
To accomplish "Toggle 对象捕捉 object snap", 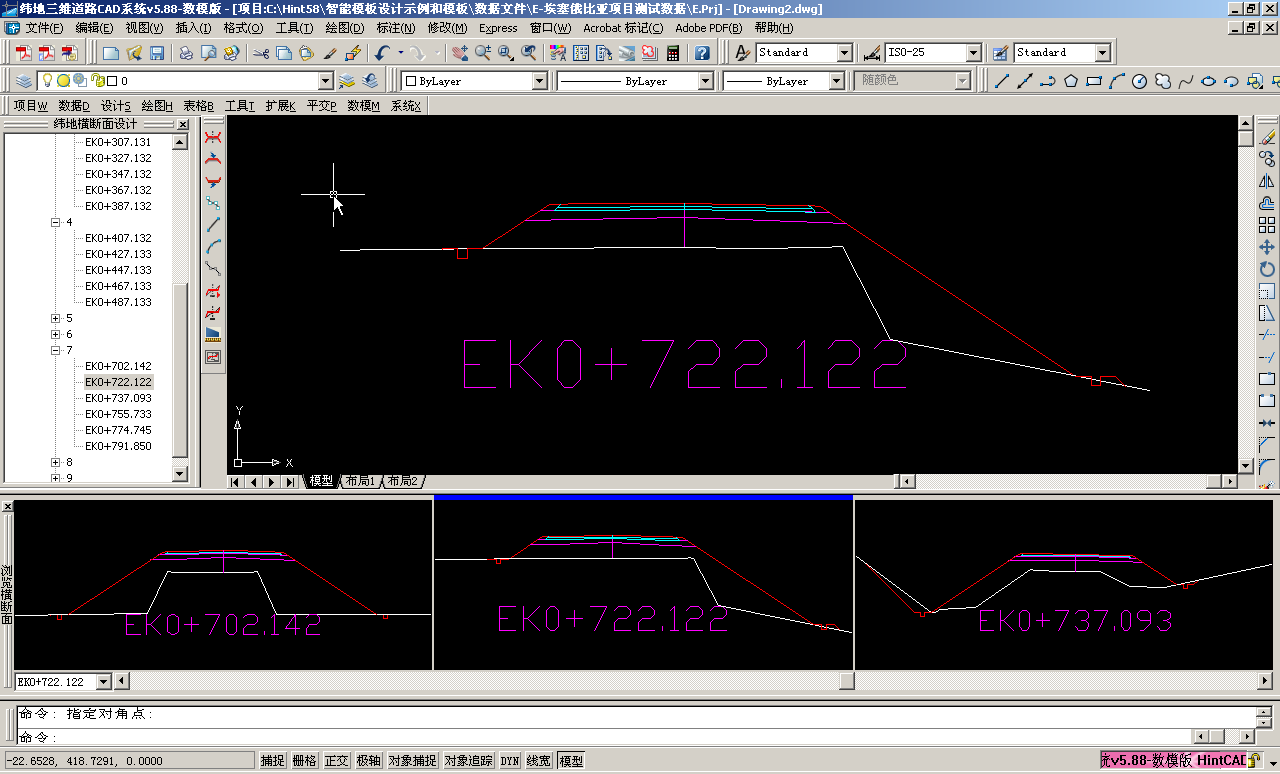I will click(x=412, y=761).
